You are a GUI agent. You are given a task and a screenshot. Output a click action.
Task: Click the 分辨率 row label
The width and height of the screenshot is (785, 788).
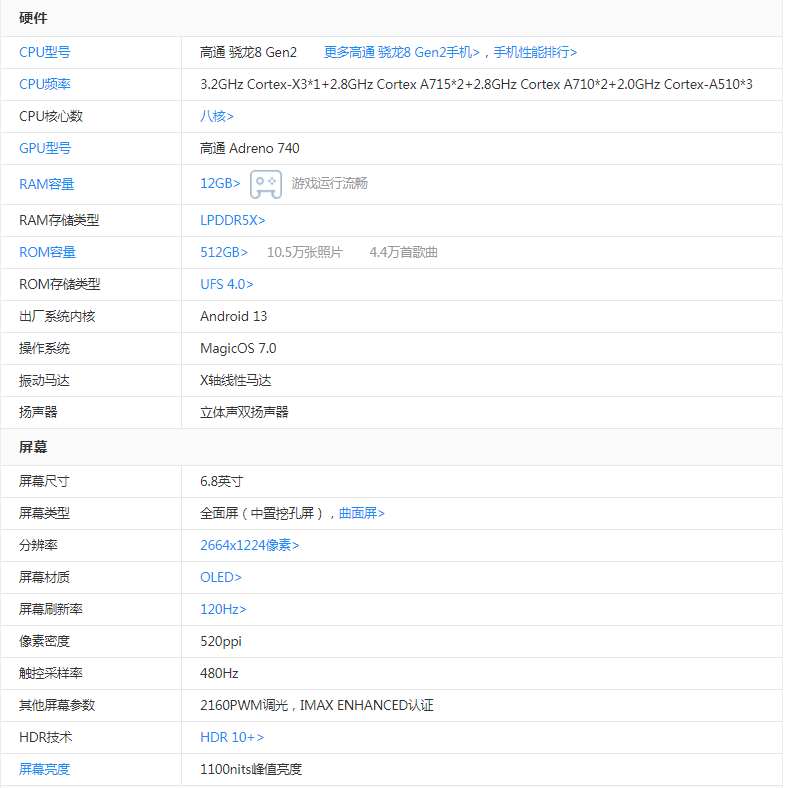tap(38, 546)
